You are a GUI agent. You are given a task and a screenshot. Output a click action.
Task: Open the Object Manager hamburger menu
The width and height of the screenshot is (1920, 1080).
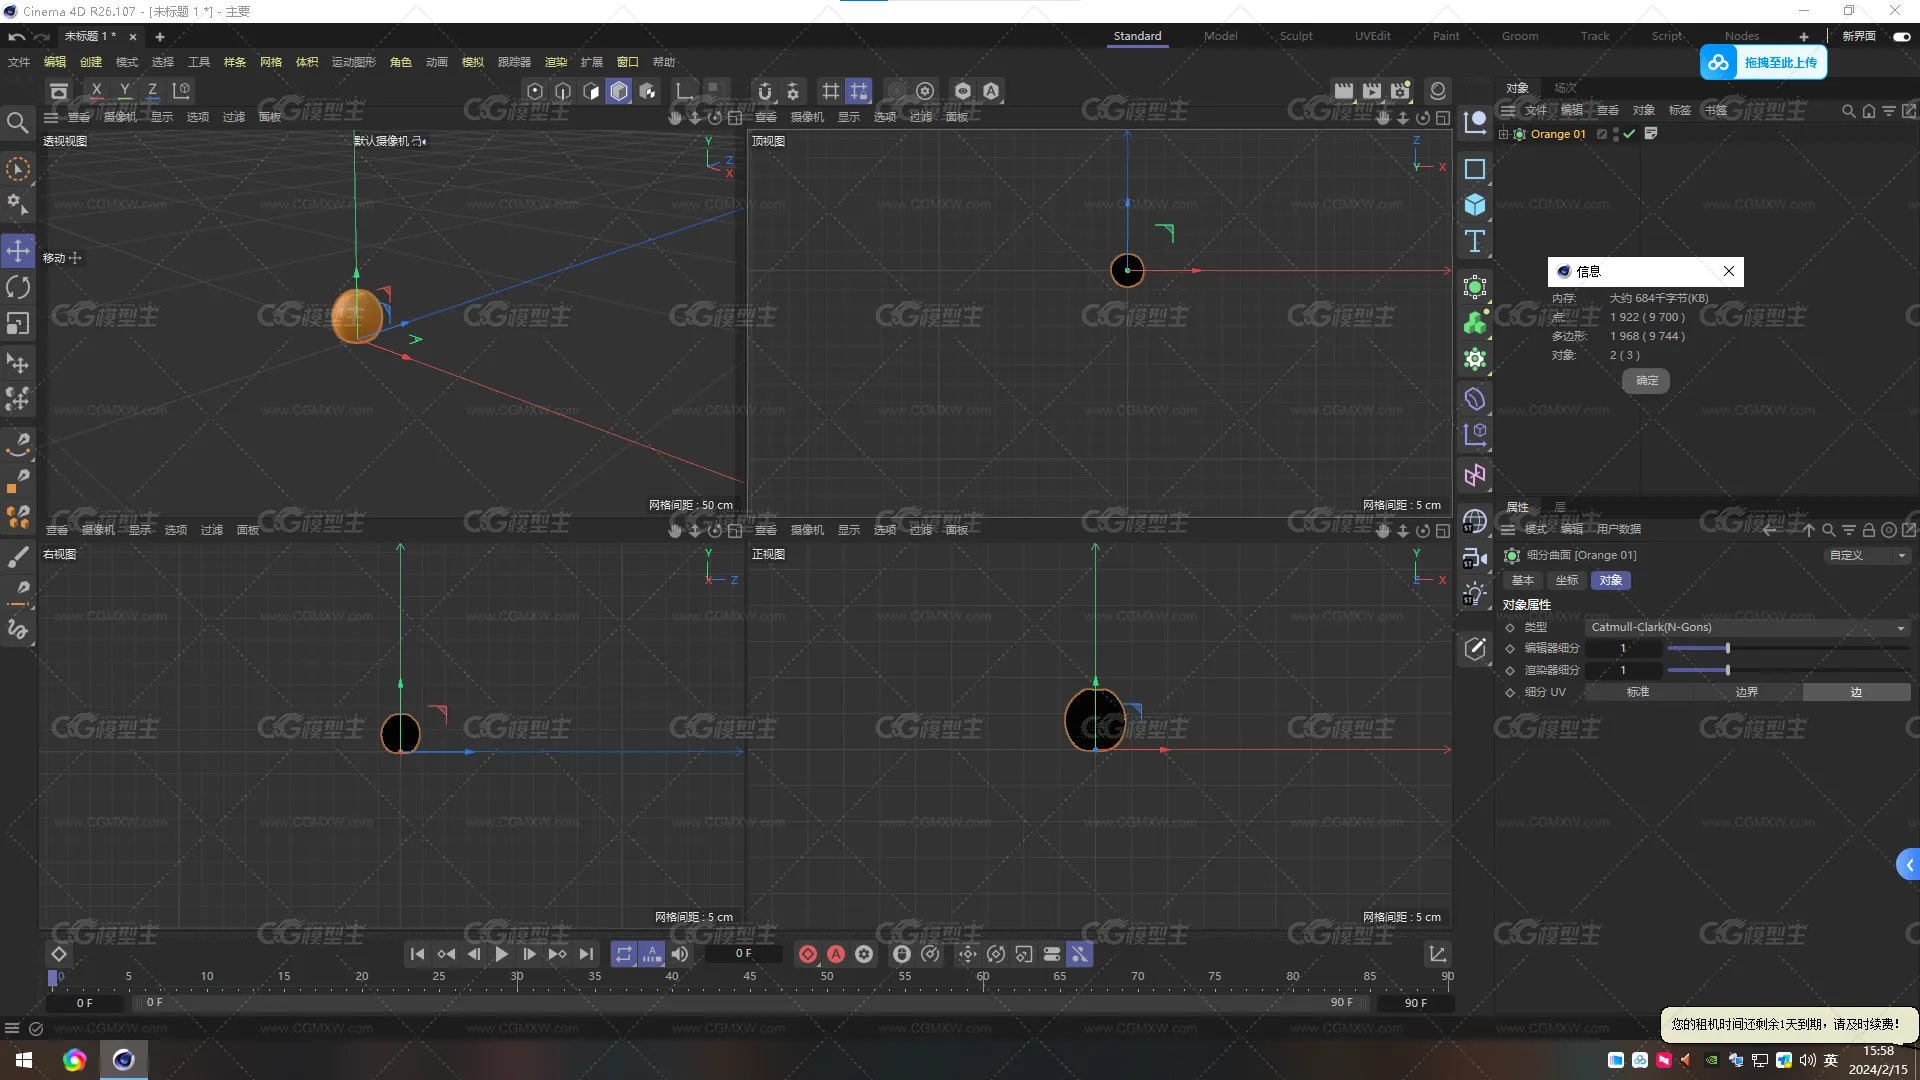(1507, 110)
